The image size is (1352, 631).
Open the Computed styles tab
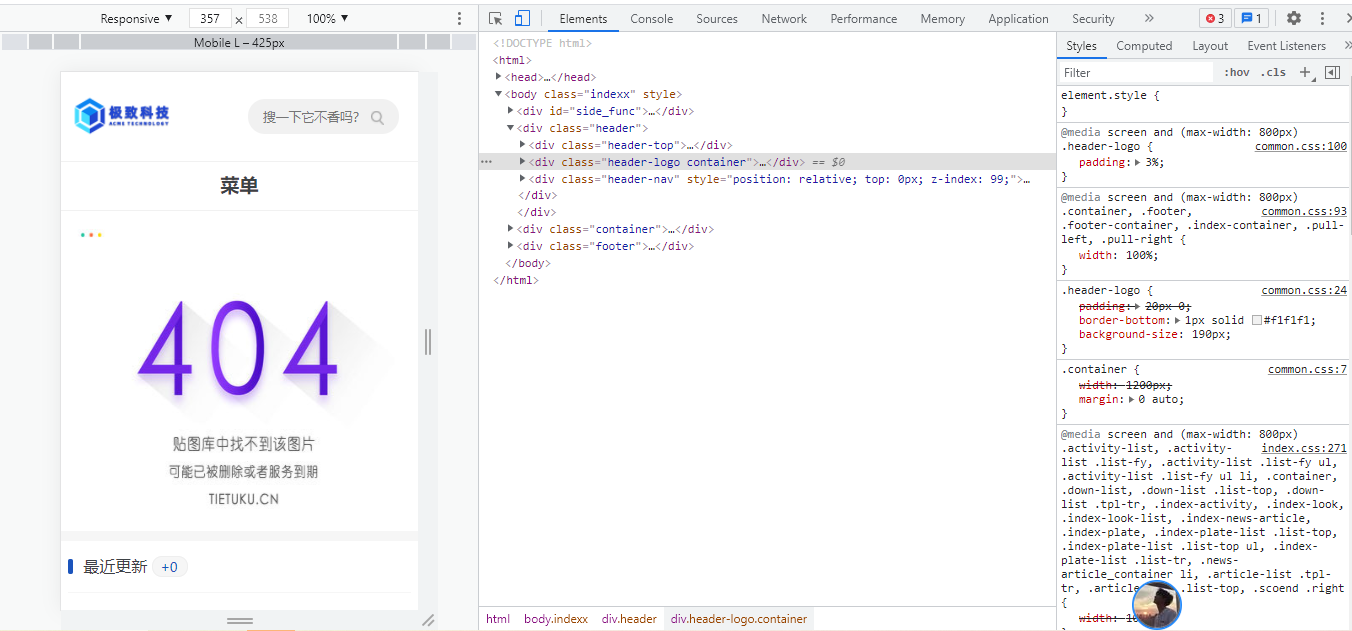click(x=1144, y=46)
